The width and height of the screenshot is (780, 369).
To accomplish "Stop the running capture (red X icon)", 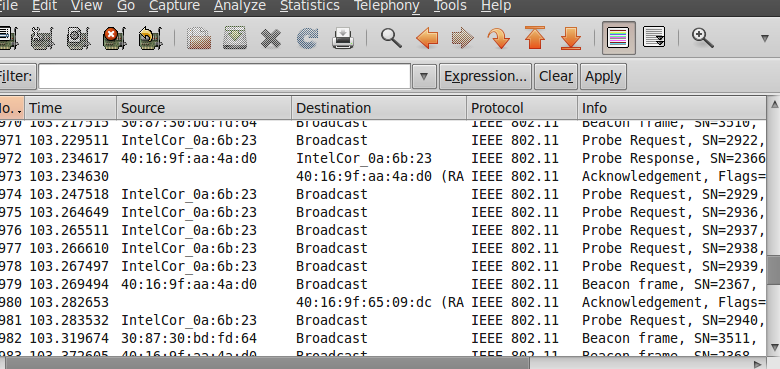I will pos(114,38).
